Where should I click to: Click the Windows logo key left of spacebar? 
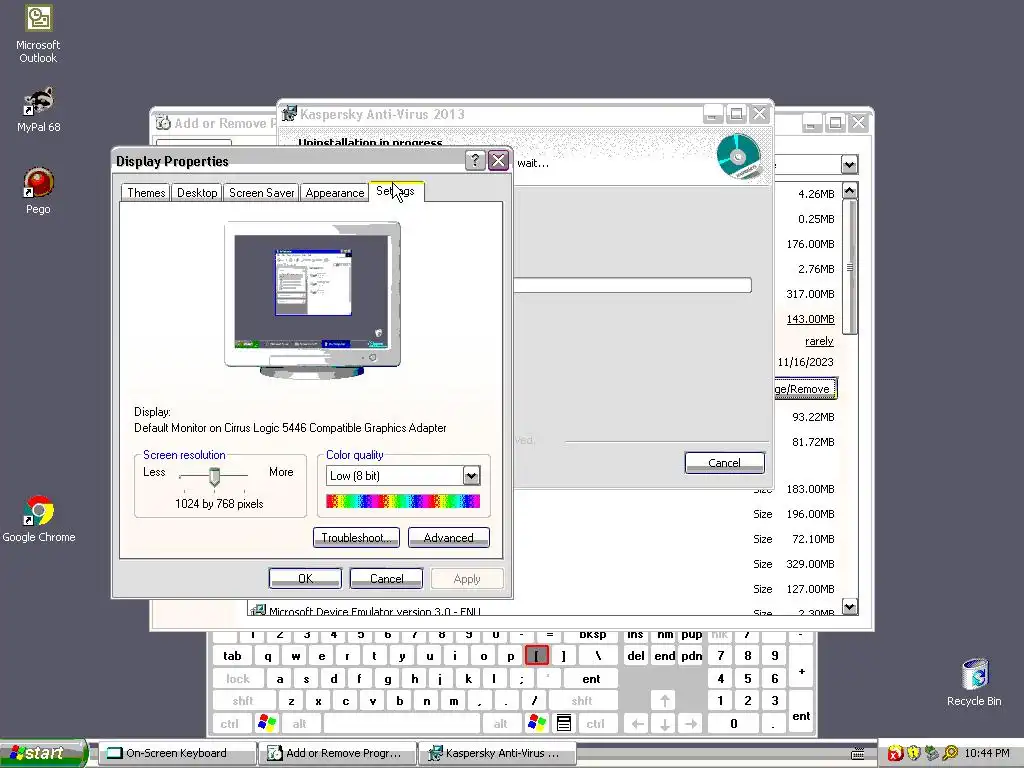(267, 723)
